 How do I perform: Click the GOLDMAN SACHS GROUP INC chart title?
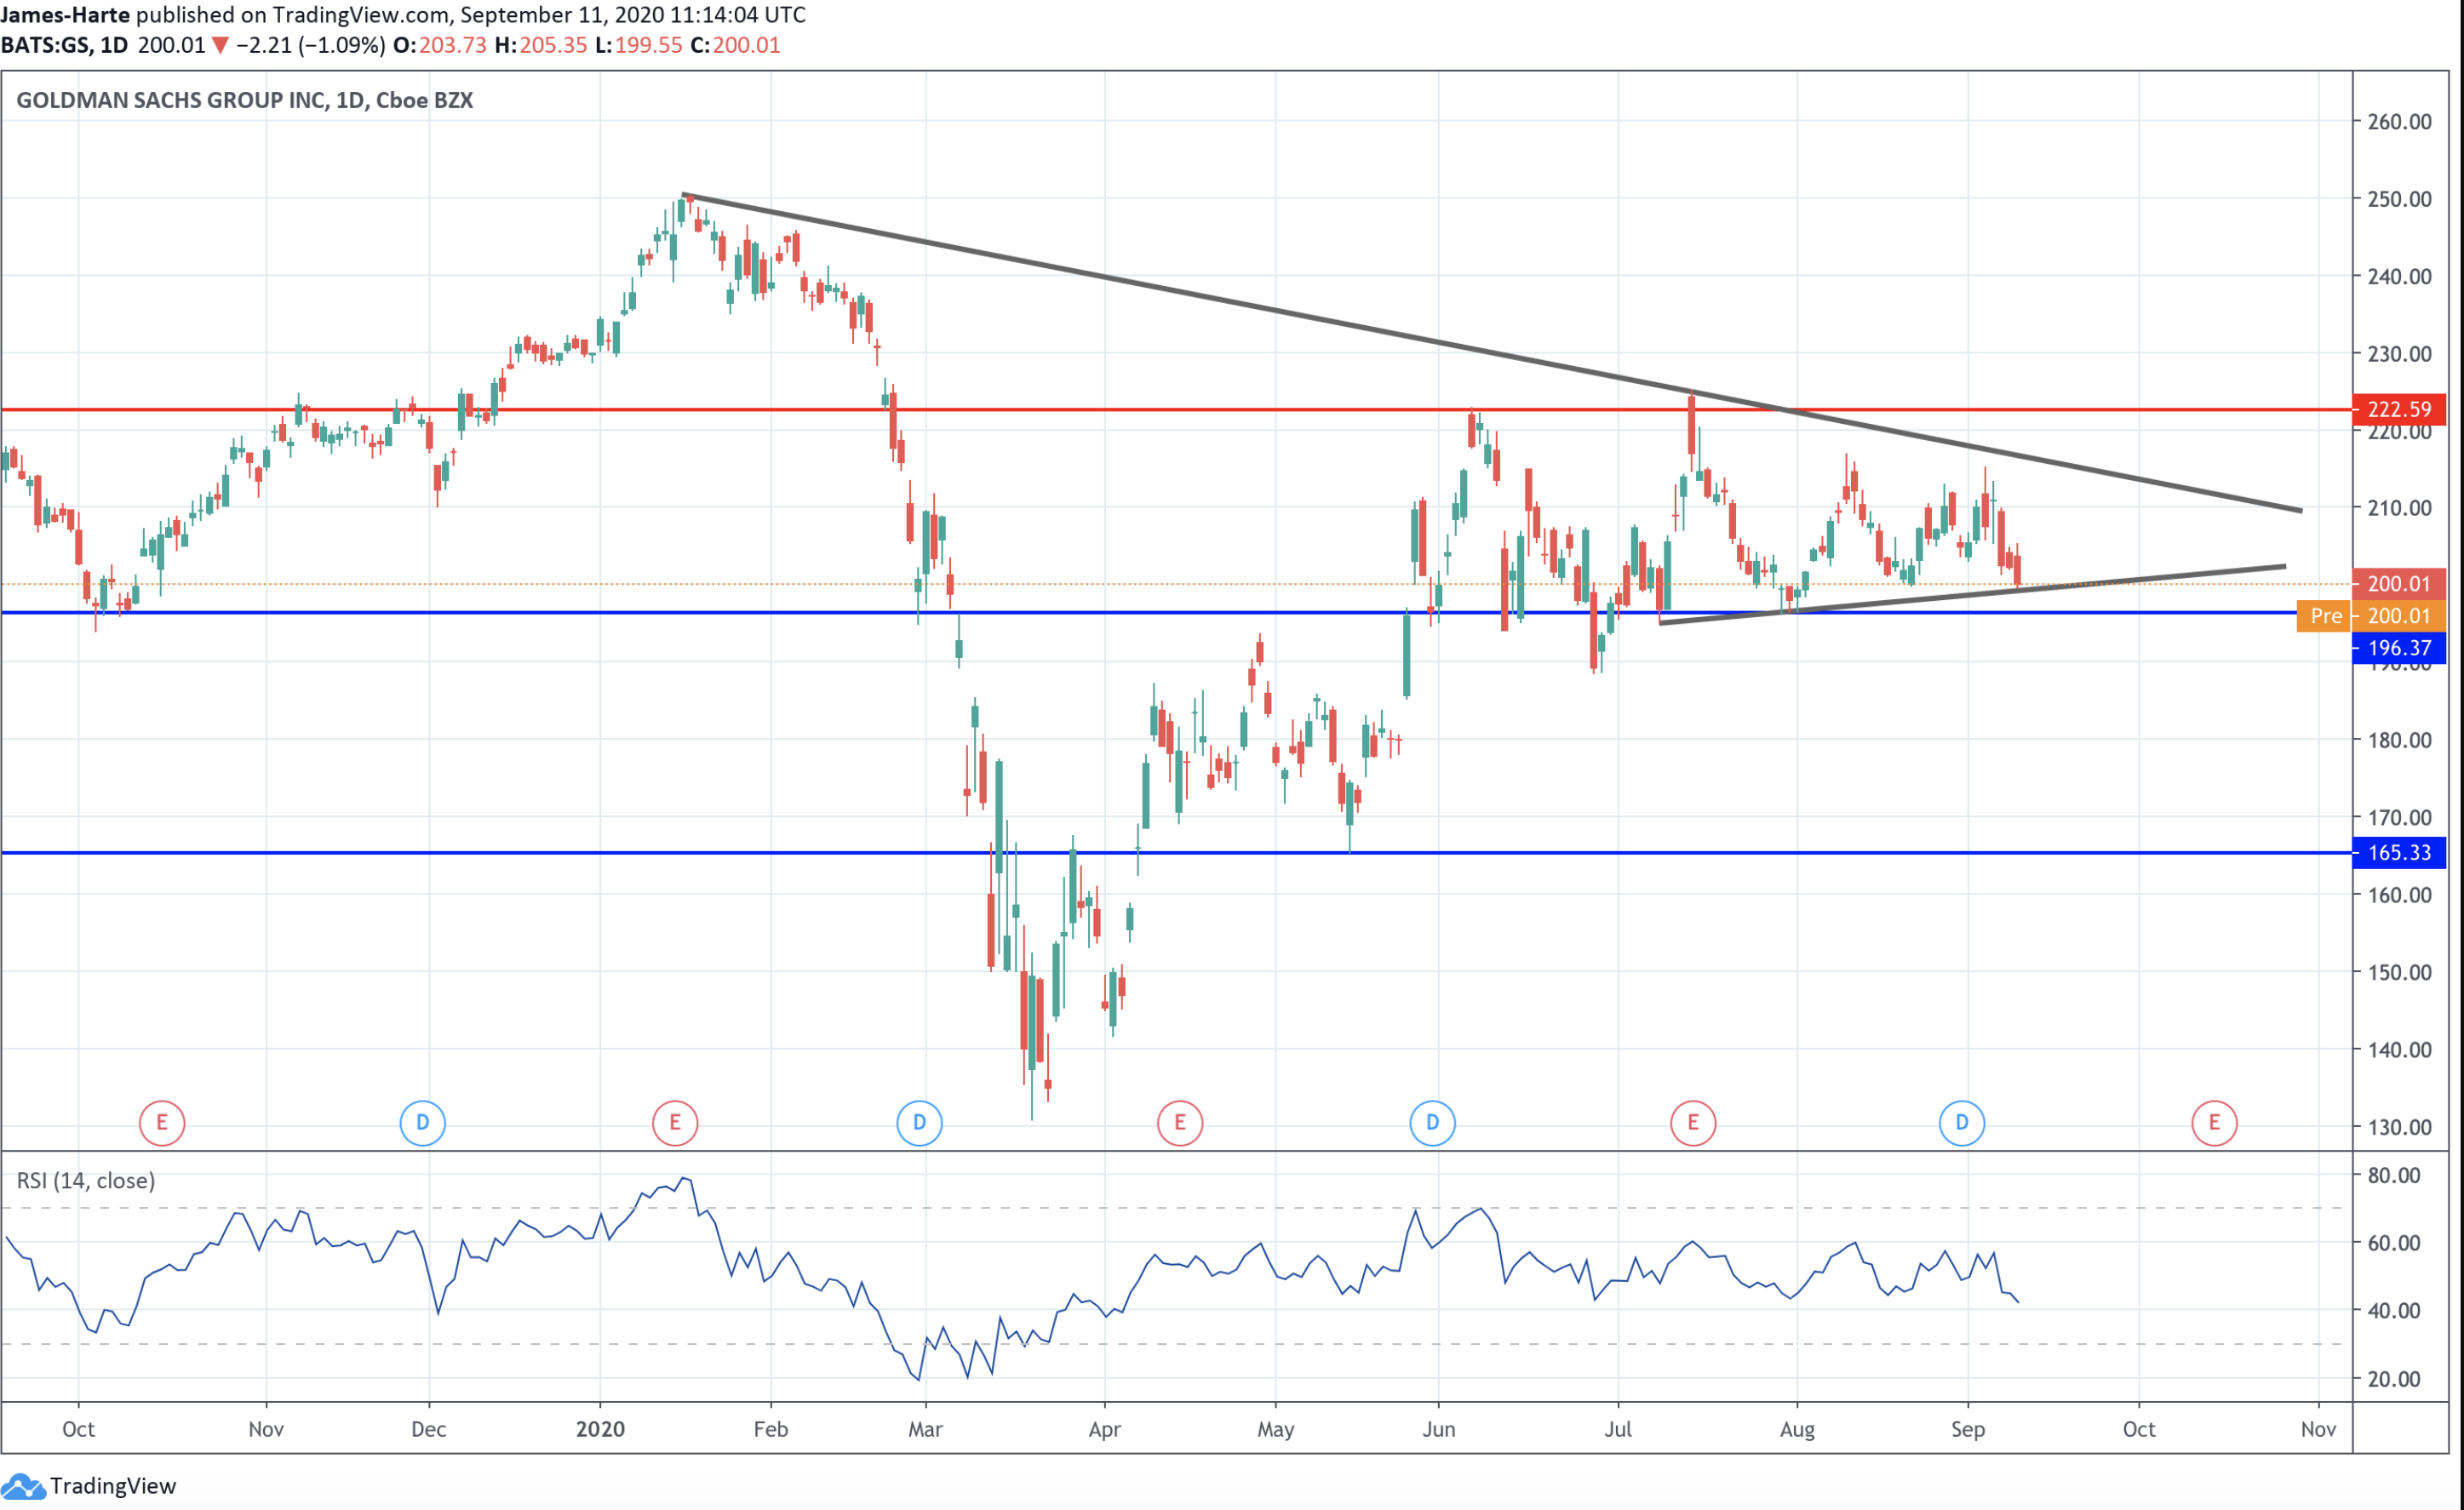pos(245,100)
